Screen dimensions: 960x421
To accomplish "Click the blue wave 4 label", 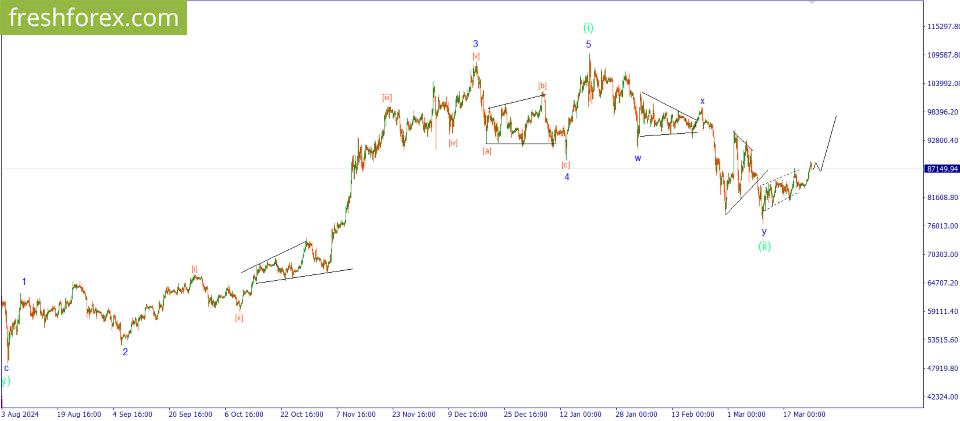I will point(566,177).
